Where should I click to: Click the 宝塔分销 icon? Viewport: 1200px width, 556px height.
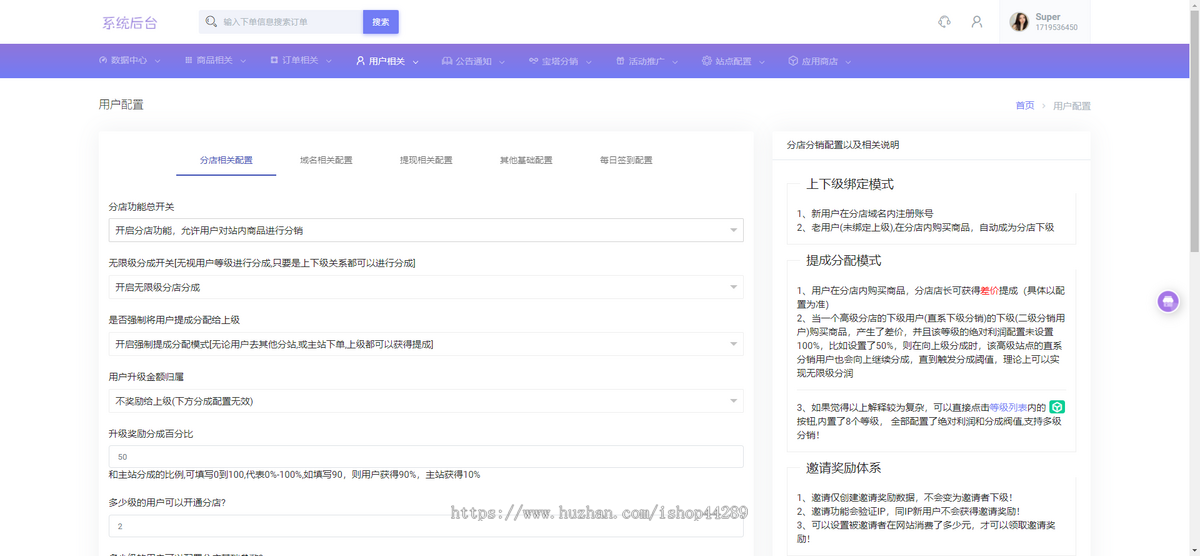click(x=534, y=60)
